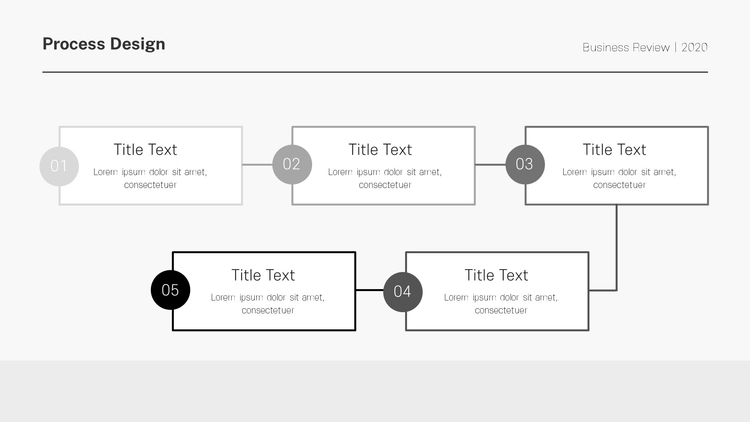The image size is (750, 422).
Task: Select connector line between boxes 05 and 04
Action: click(x=370, y=290)
